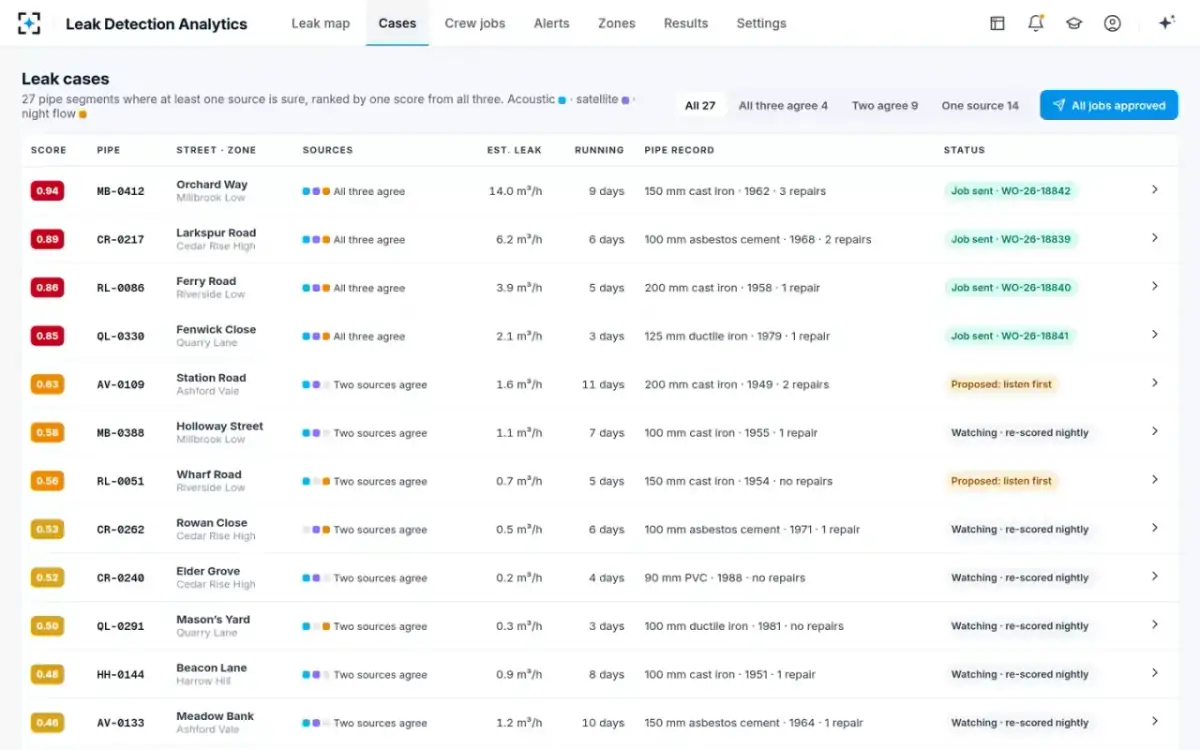Screen dimensions: 1200x750
Task: Sort by the Est. Leak column header
Action: [x=514, y=150]
